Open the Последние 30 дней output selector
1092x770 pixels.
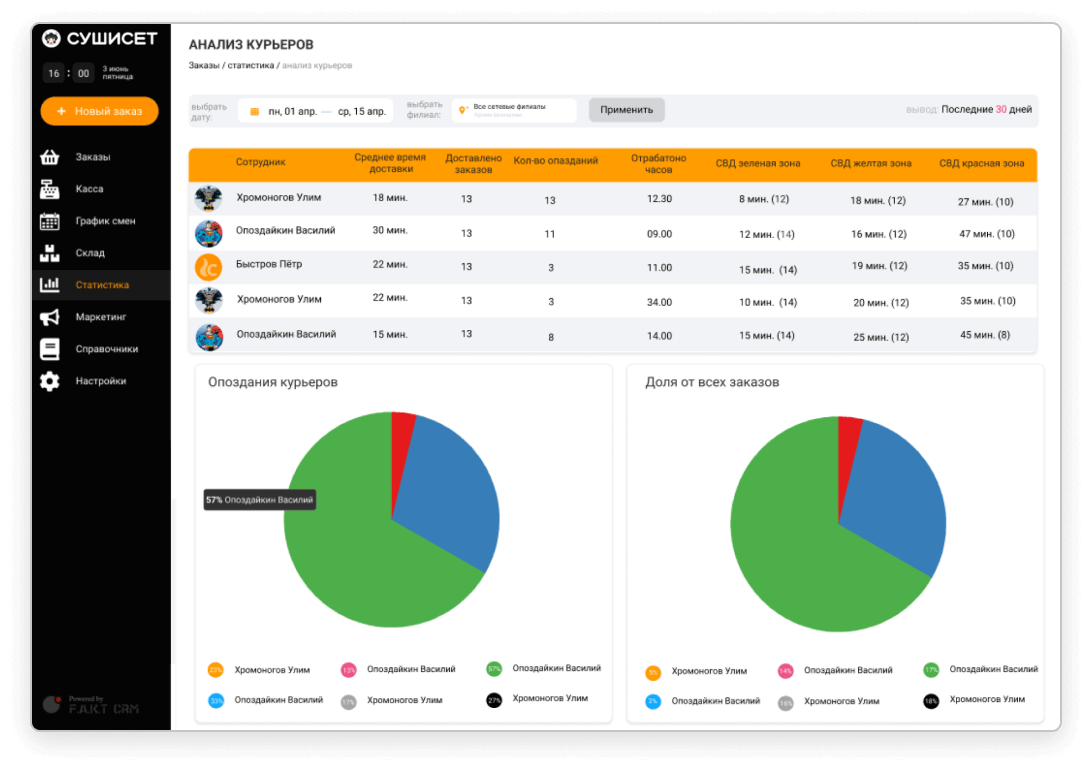click(x=986, y=109)
